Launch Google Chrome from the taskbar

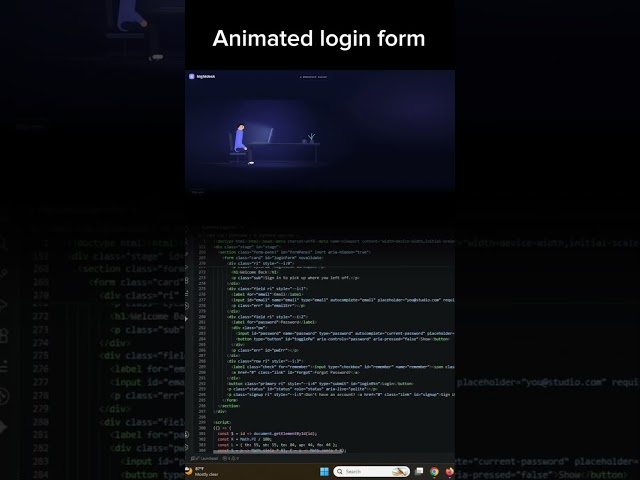(434, 471)
